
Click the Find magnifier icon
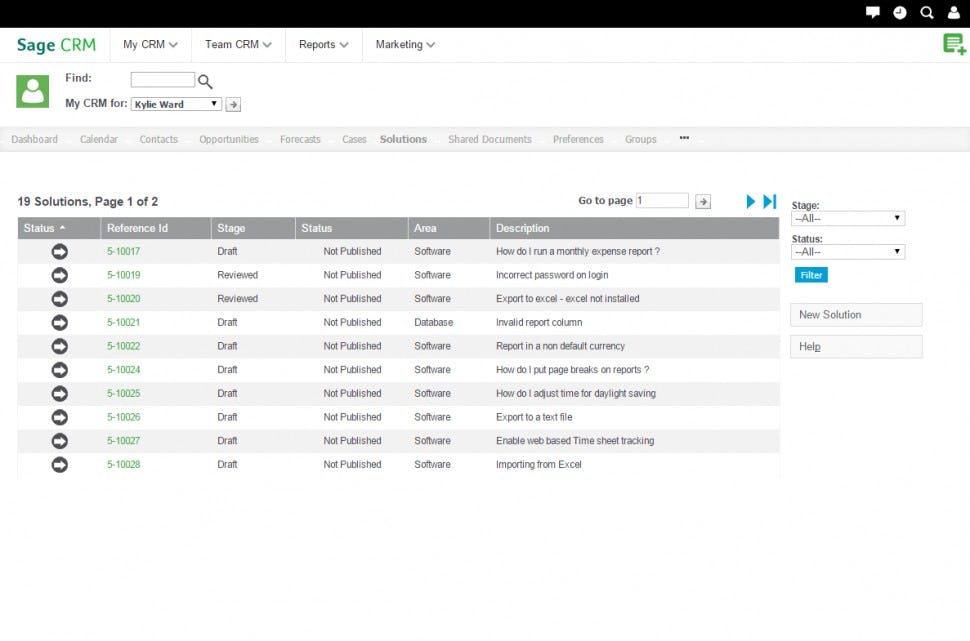pos(205,81)
